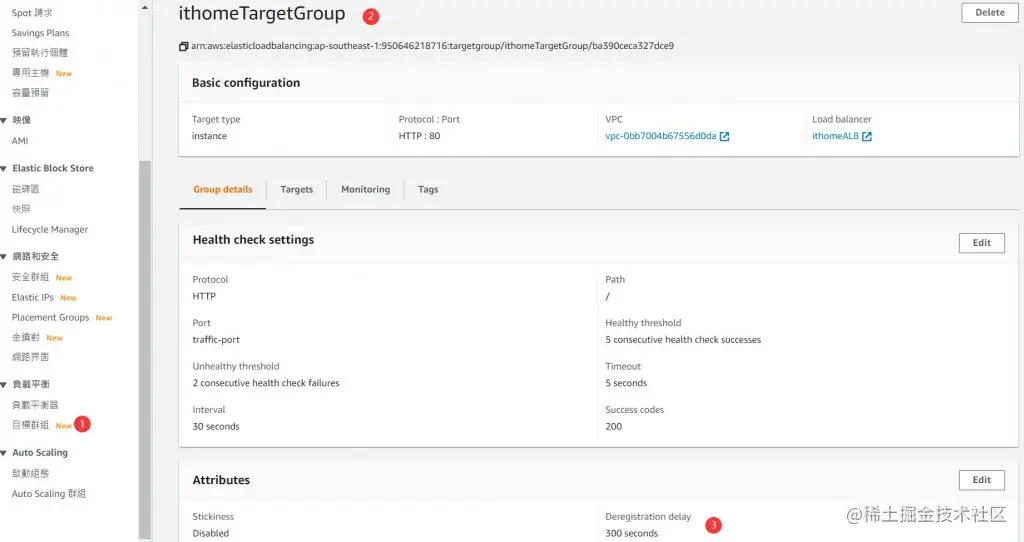Open 容量預留 in the sidebar
This screenshot has height=542, width=1024.
pyautogui.click(x=30, y=93)
